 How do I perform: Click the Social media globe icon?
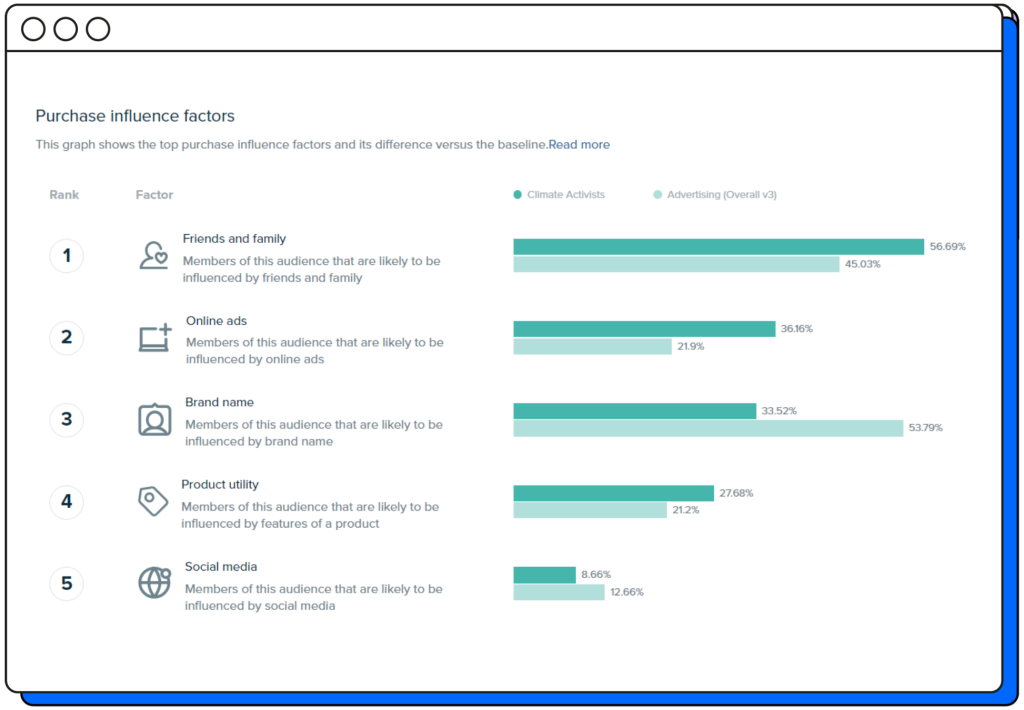click(x=154, y=582)
